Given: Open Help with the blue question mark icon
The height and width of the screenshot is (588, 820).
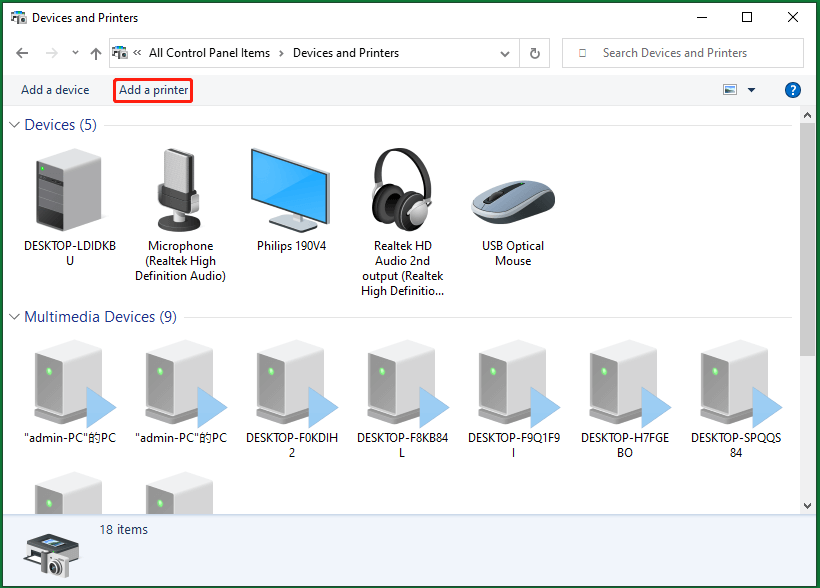Looking at the screenshot, I should 792,90.
